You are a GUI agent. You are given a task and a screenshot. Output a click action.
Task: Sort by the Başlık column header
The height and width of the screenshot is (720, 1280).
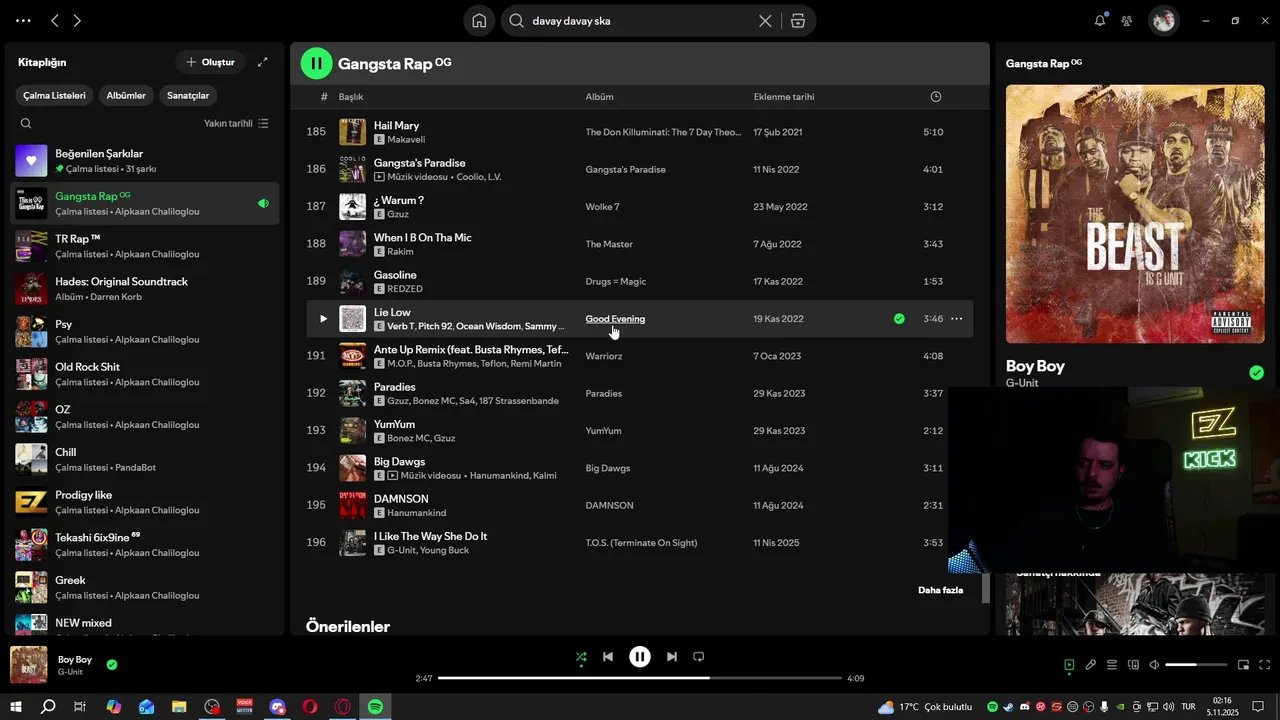pos(351,97)
